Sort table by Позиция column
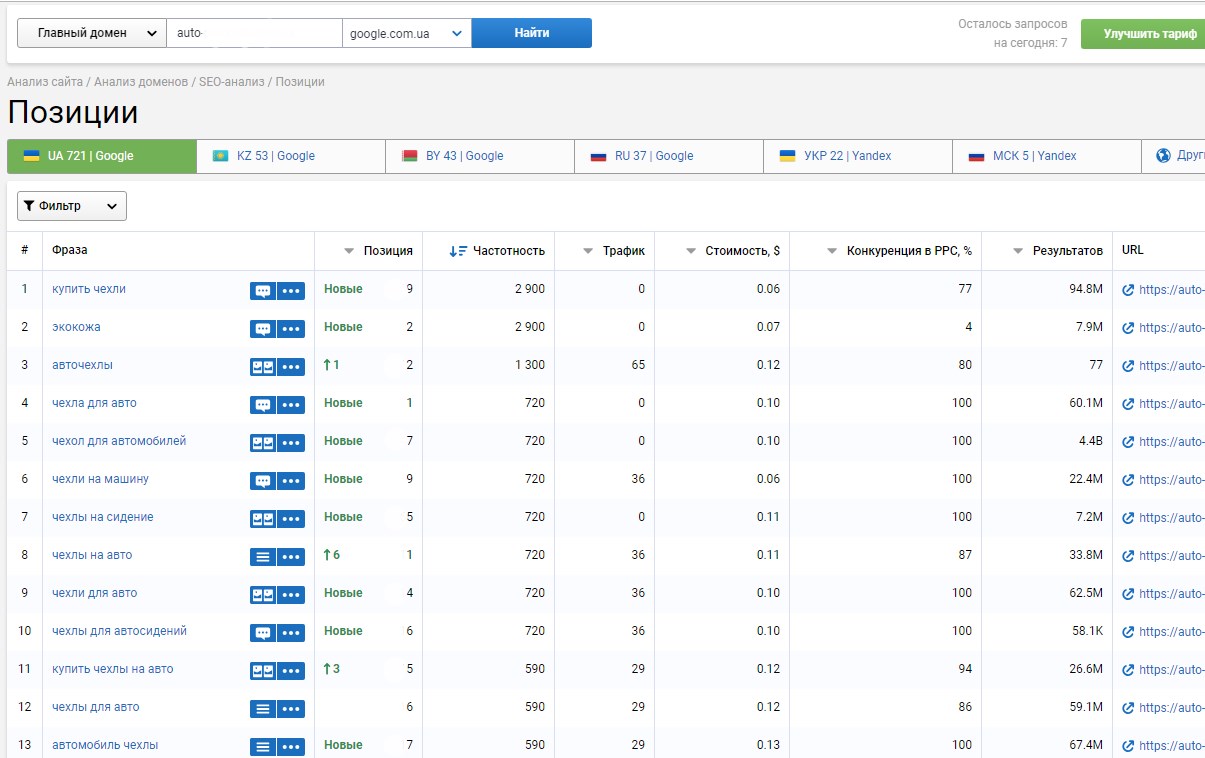 tap(378, 251)
